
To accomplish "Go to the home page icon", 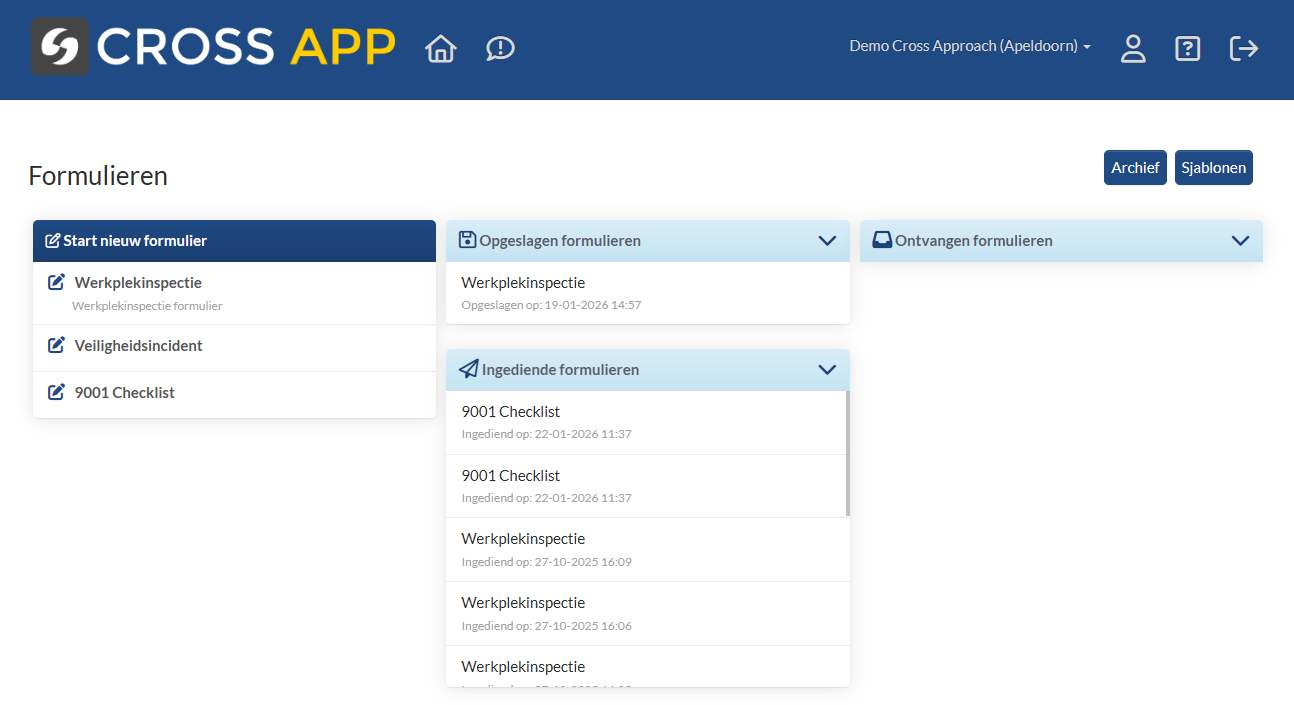I will tap(440, 48).
